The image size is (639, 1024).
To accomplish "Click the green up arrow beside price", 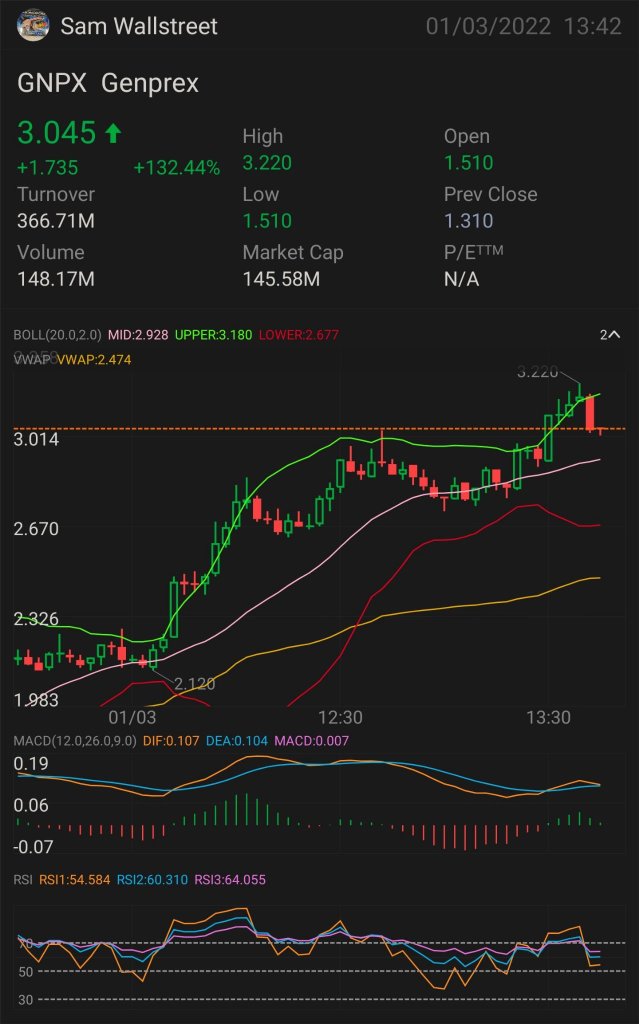I will click(113, 133).
